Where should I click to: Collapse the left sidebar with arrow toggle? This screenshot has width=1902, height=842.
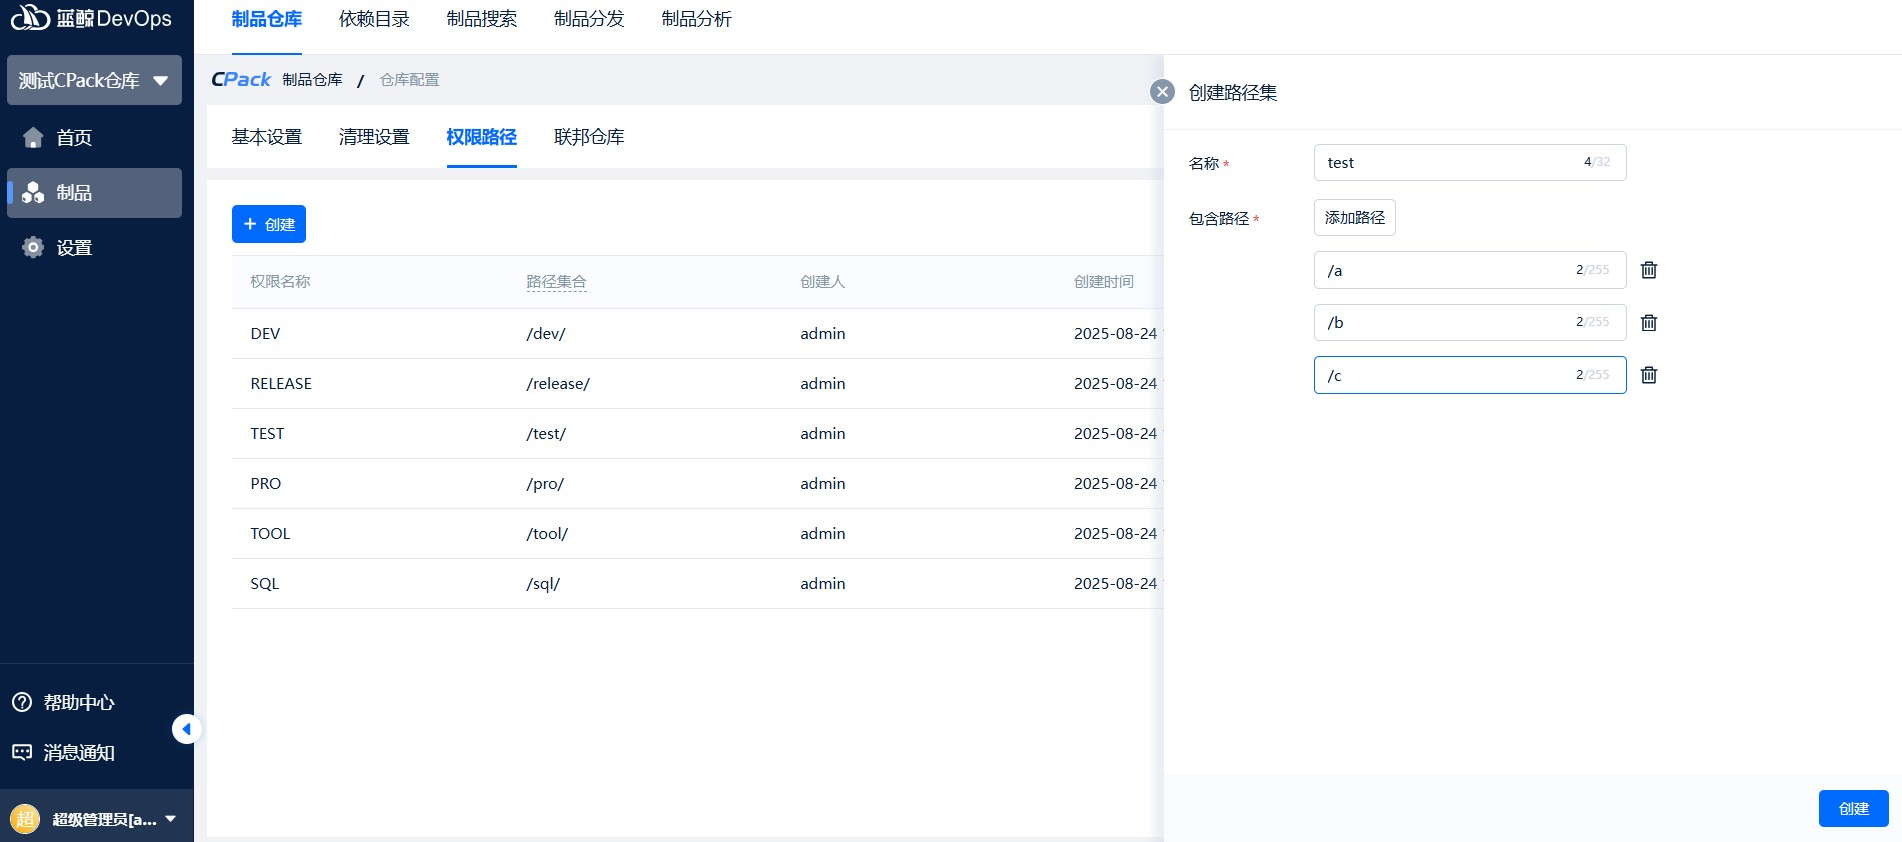tap(186, 729)
